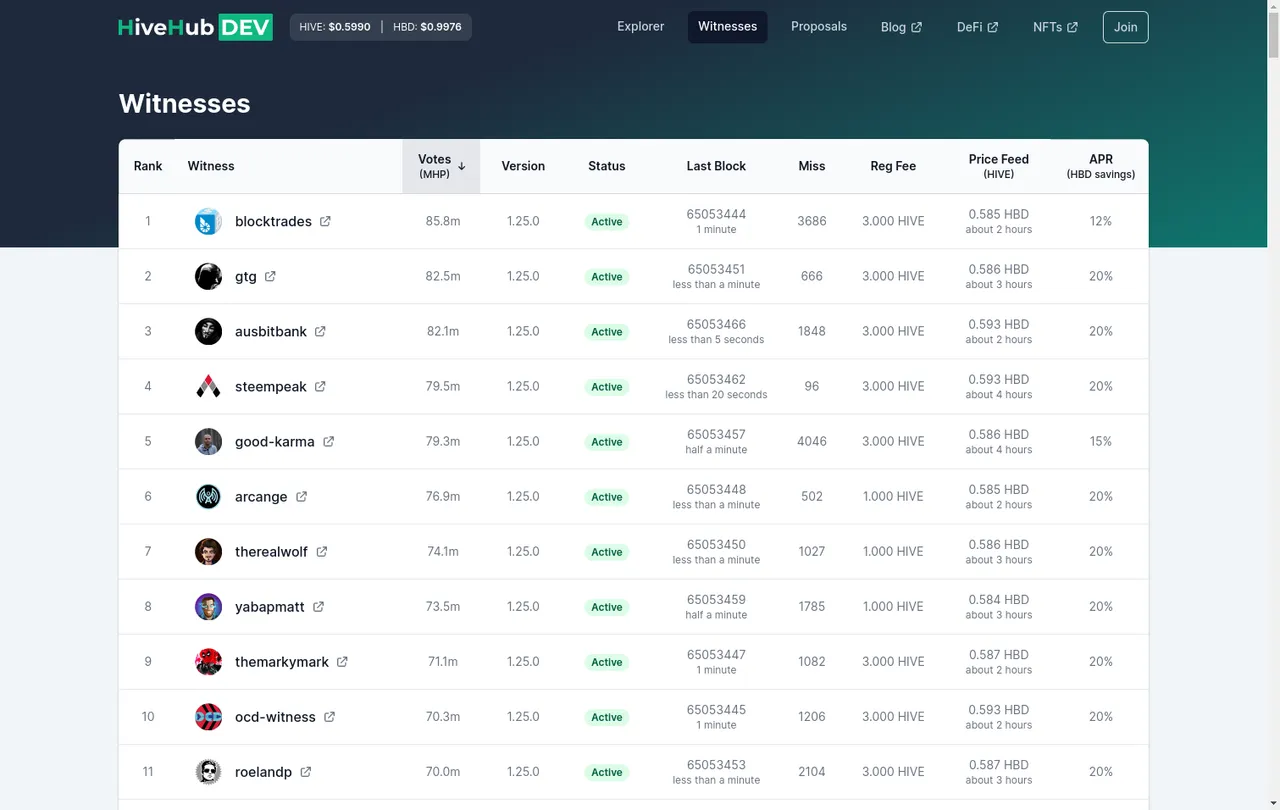The height and width of the screenshot is (810, 1280).
Task: Open ausbitbank witness name link
Action: tap(271, 331)
